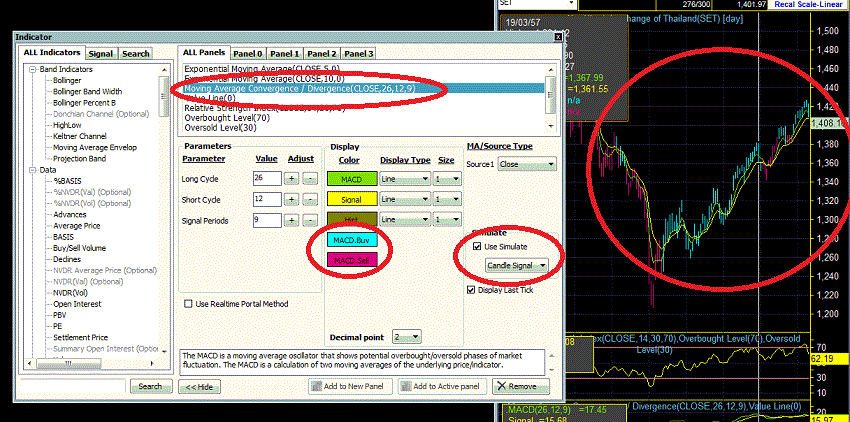
Task: Select Overbought Level(70) in panel list
Action: click(227, 118)
